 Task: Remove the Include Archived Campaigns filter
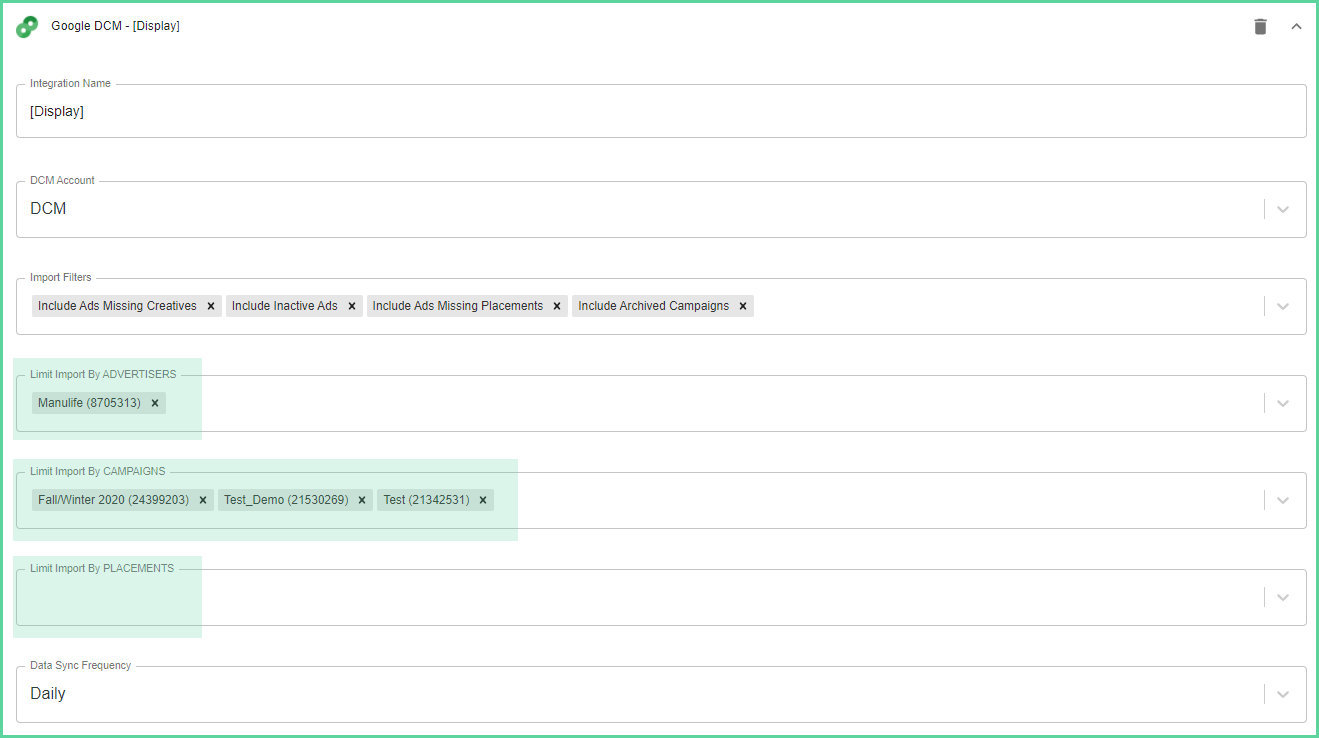[743, 306]
